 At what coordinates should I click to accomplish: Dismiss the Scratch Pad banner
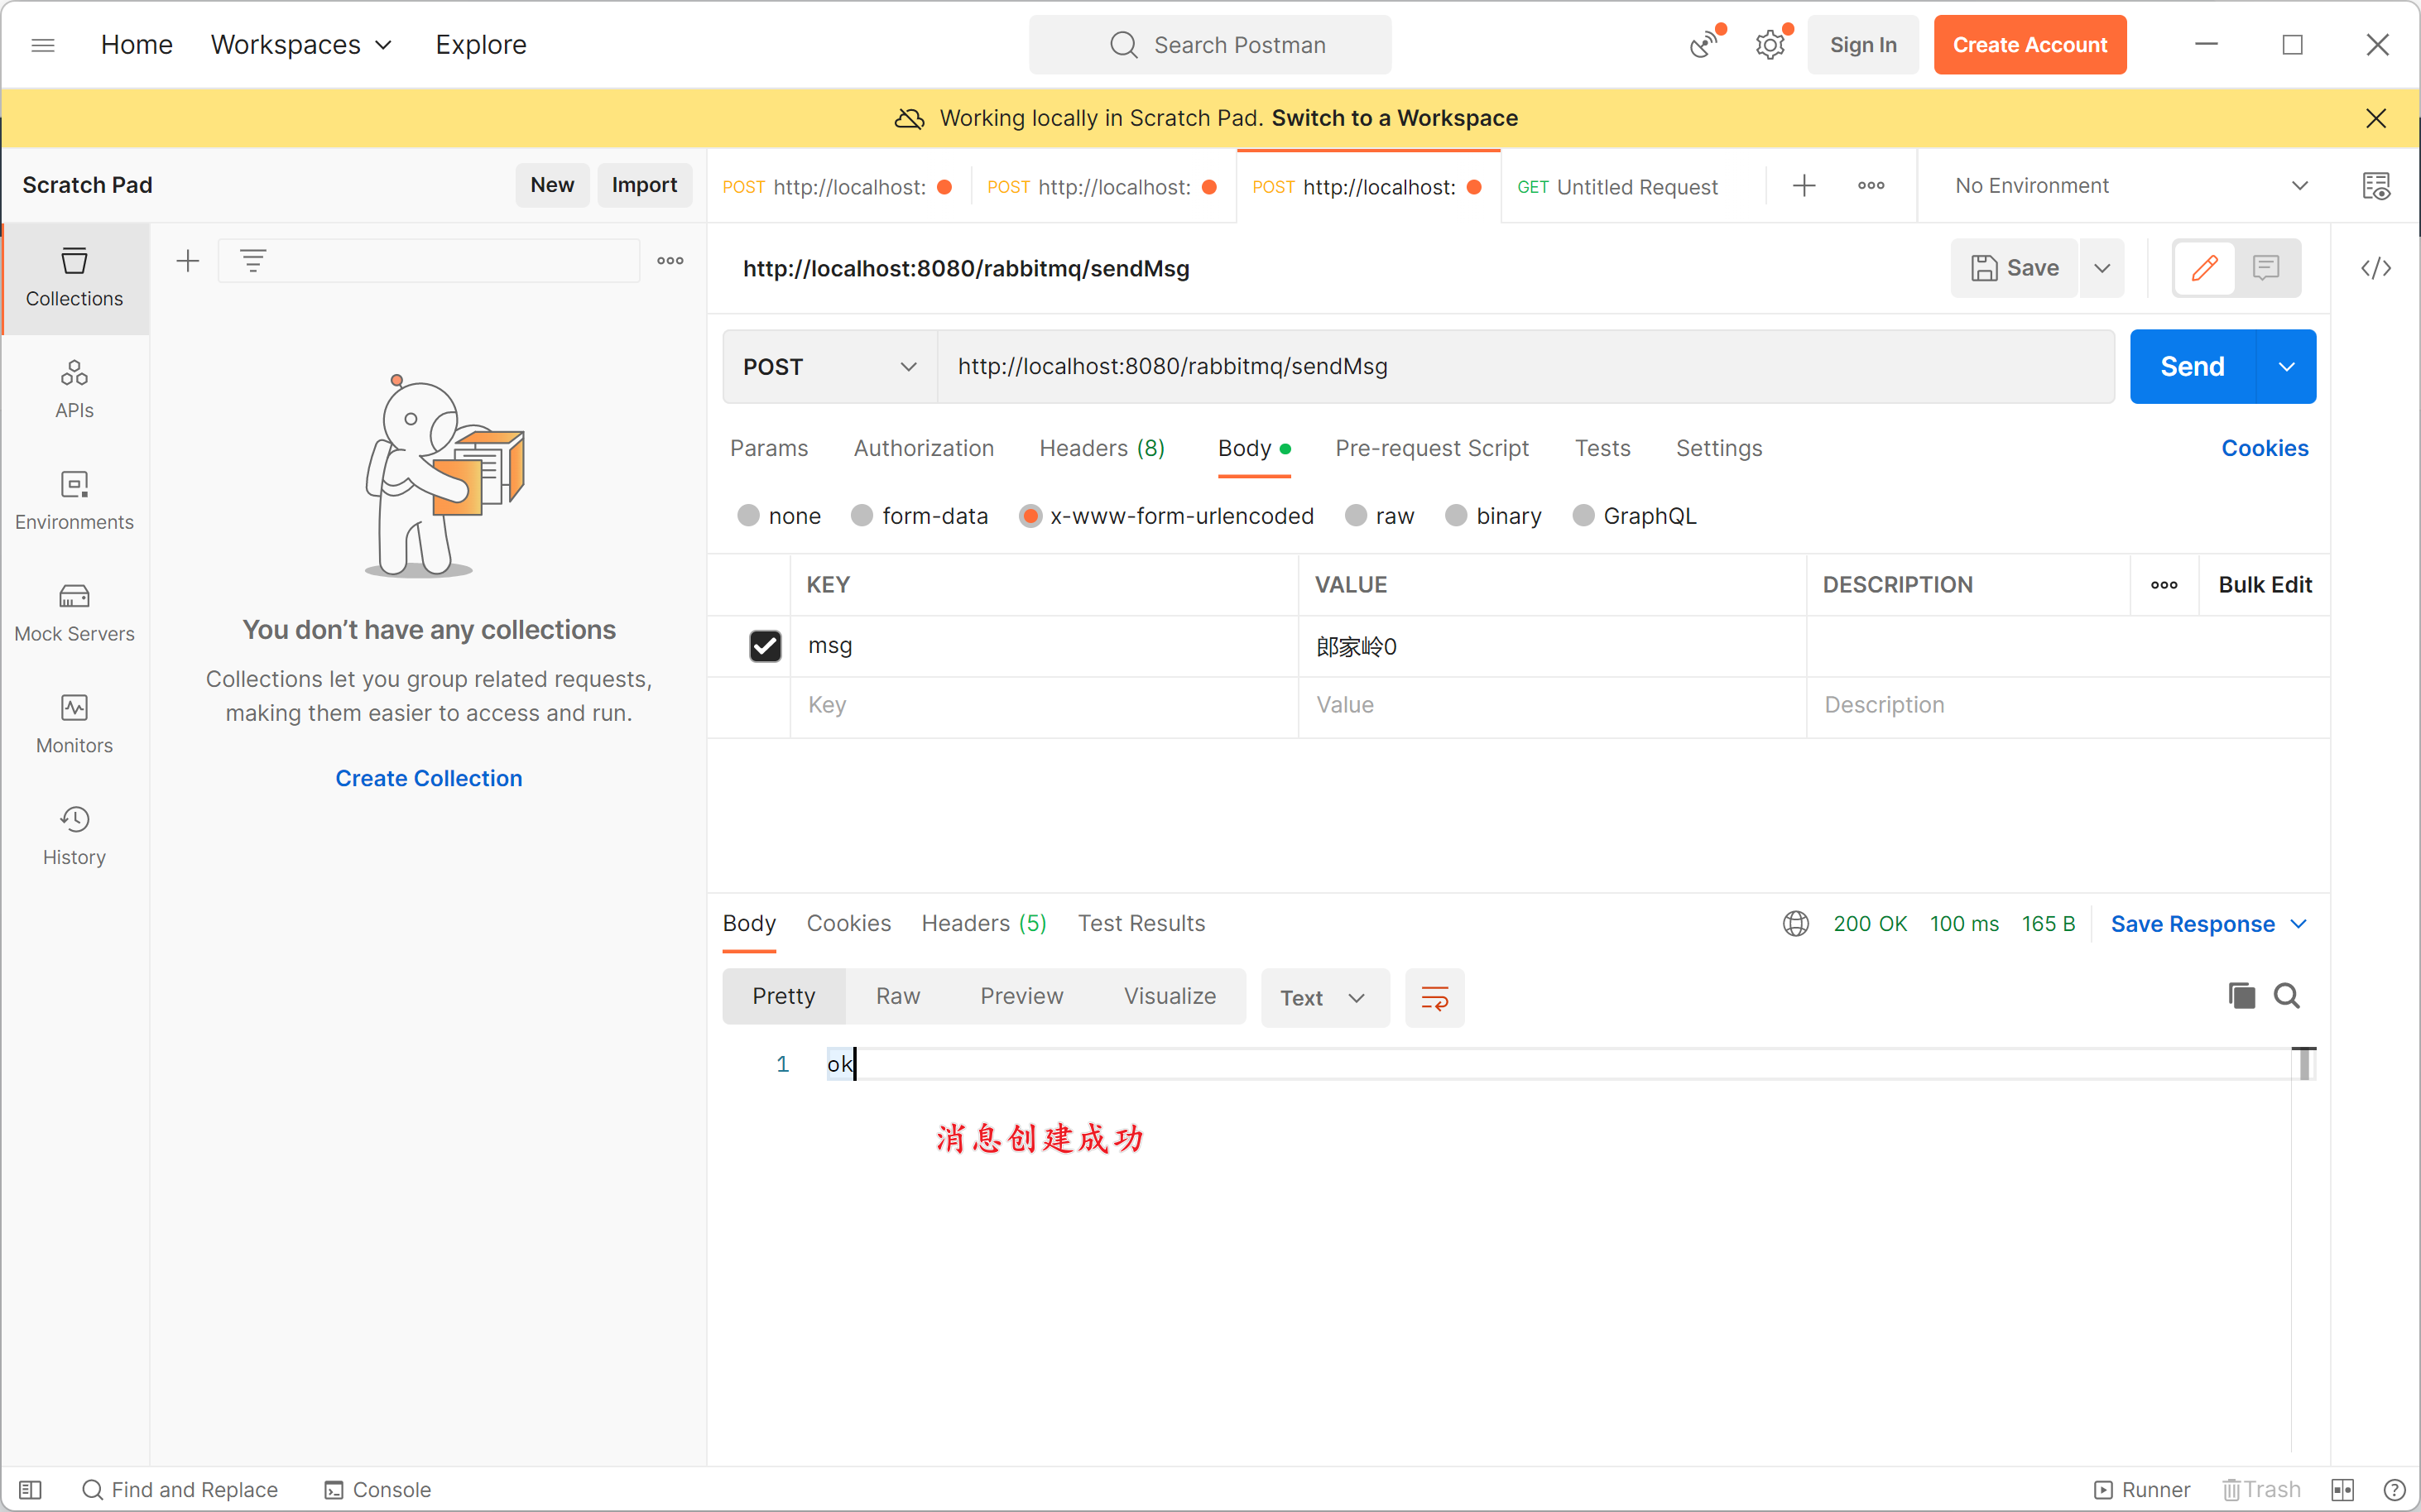tap(2376, 118)
